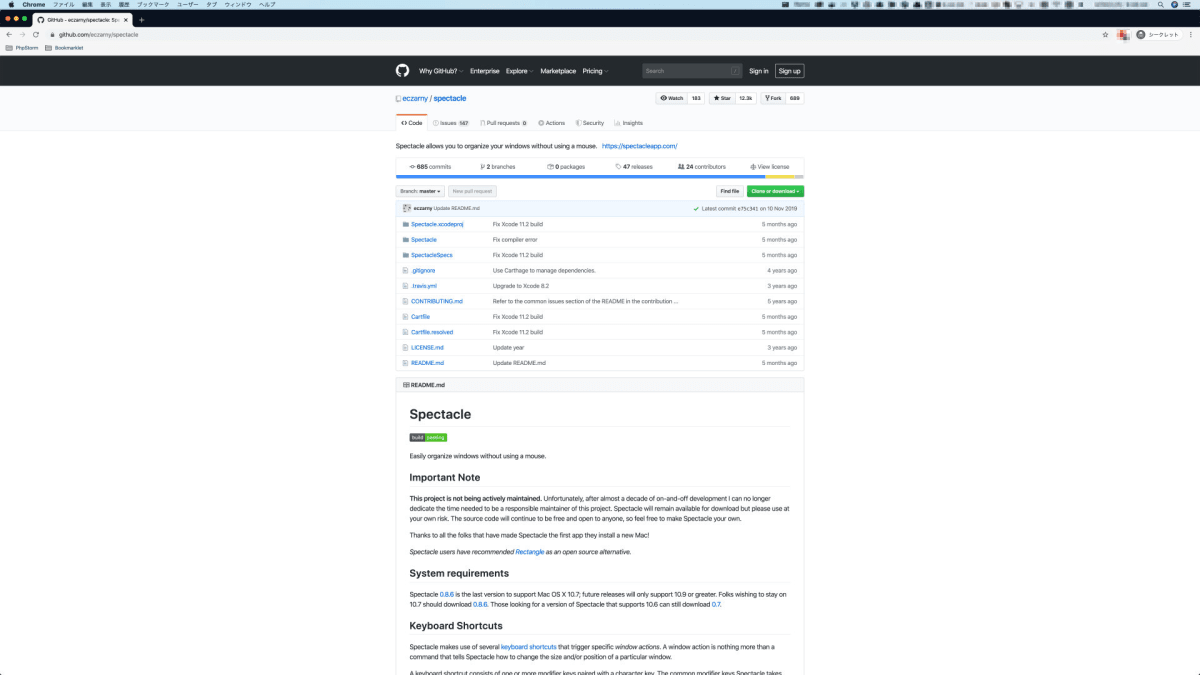
Task: Click the build passing badge
Action: 428,437
